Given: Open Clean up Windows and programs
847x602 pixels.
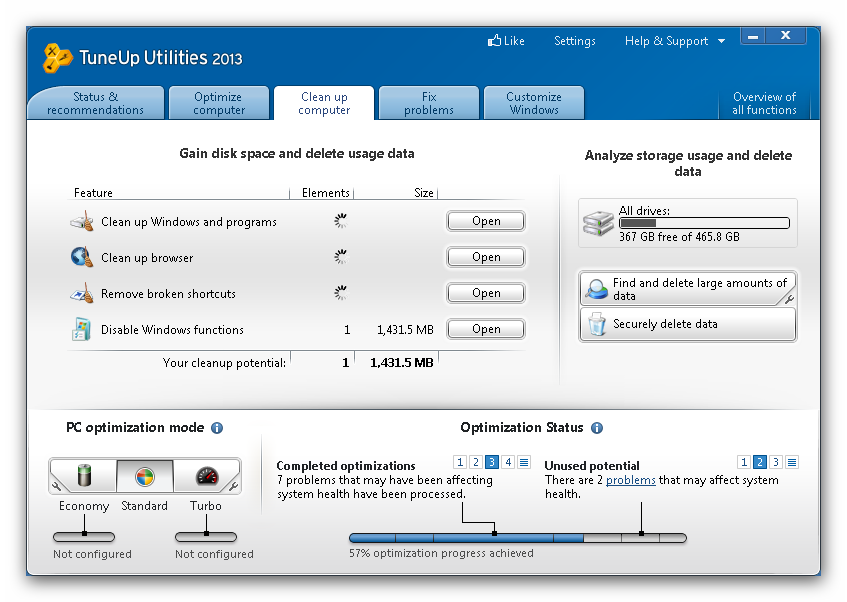Looking at the screenshot, I should [x=486, y=221].
